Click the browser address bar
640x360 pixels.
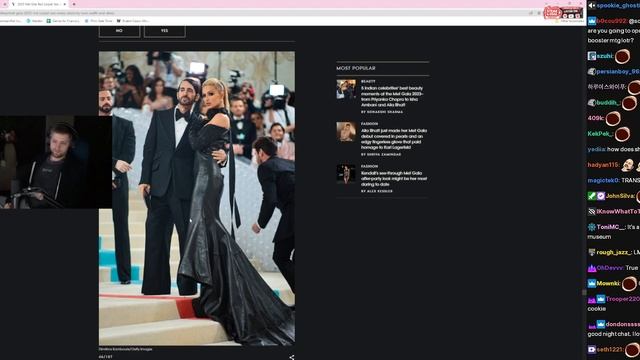pos(261,13)
